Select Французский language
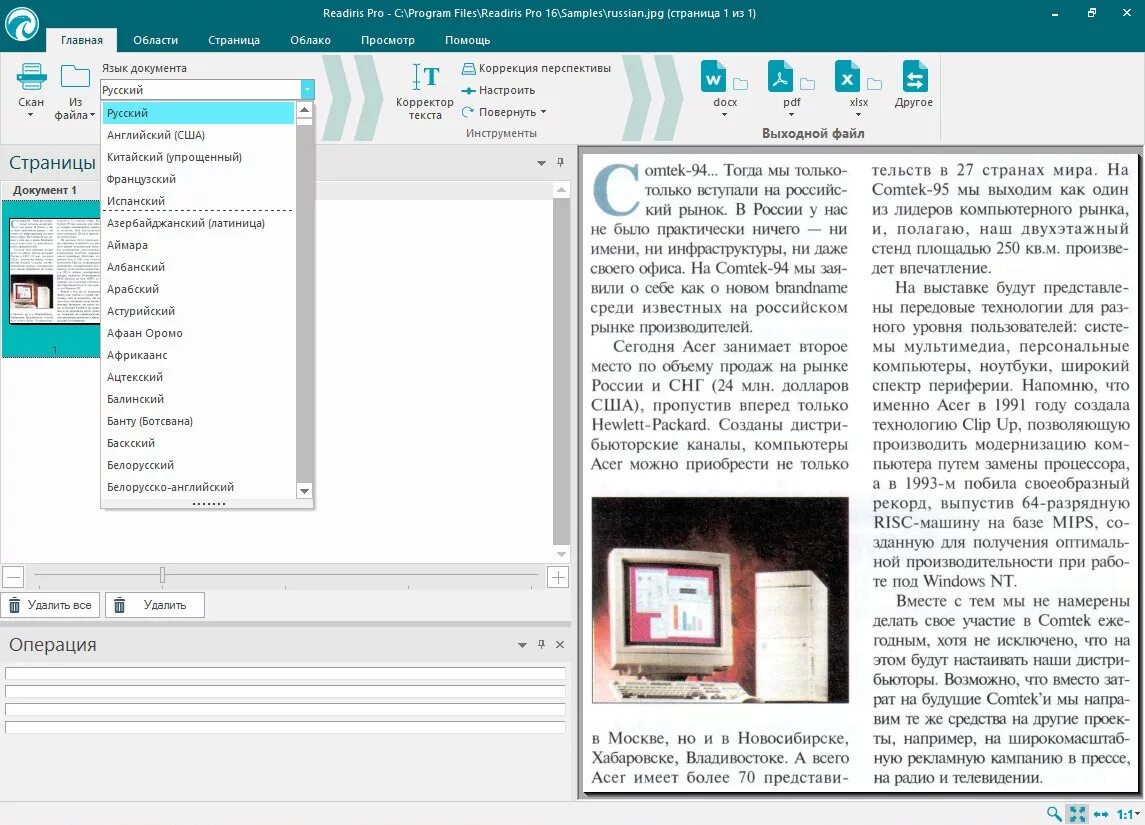 [198, 179]
